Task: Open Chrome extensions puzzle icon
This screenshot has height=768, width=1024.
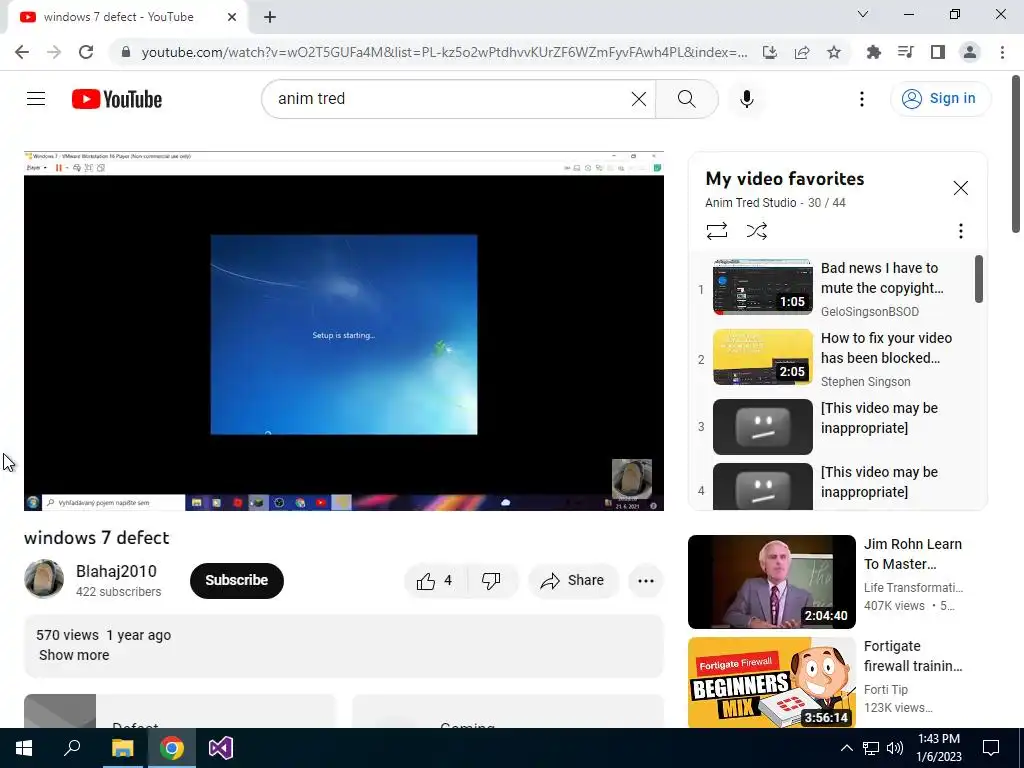Action: point(873,52)
